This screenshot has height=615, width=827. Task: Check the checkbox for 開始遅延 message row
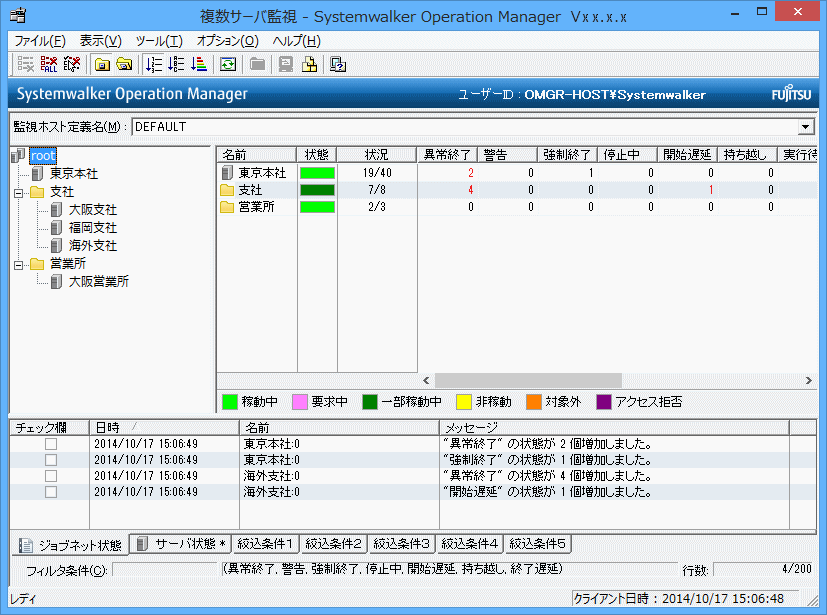coord(50,492)
